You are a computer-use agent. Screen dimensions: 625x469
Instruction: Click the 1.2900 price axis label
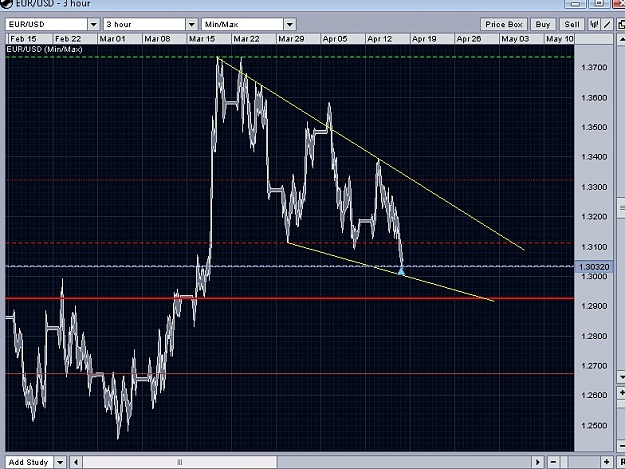pos(594,306)
